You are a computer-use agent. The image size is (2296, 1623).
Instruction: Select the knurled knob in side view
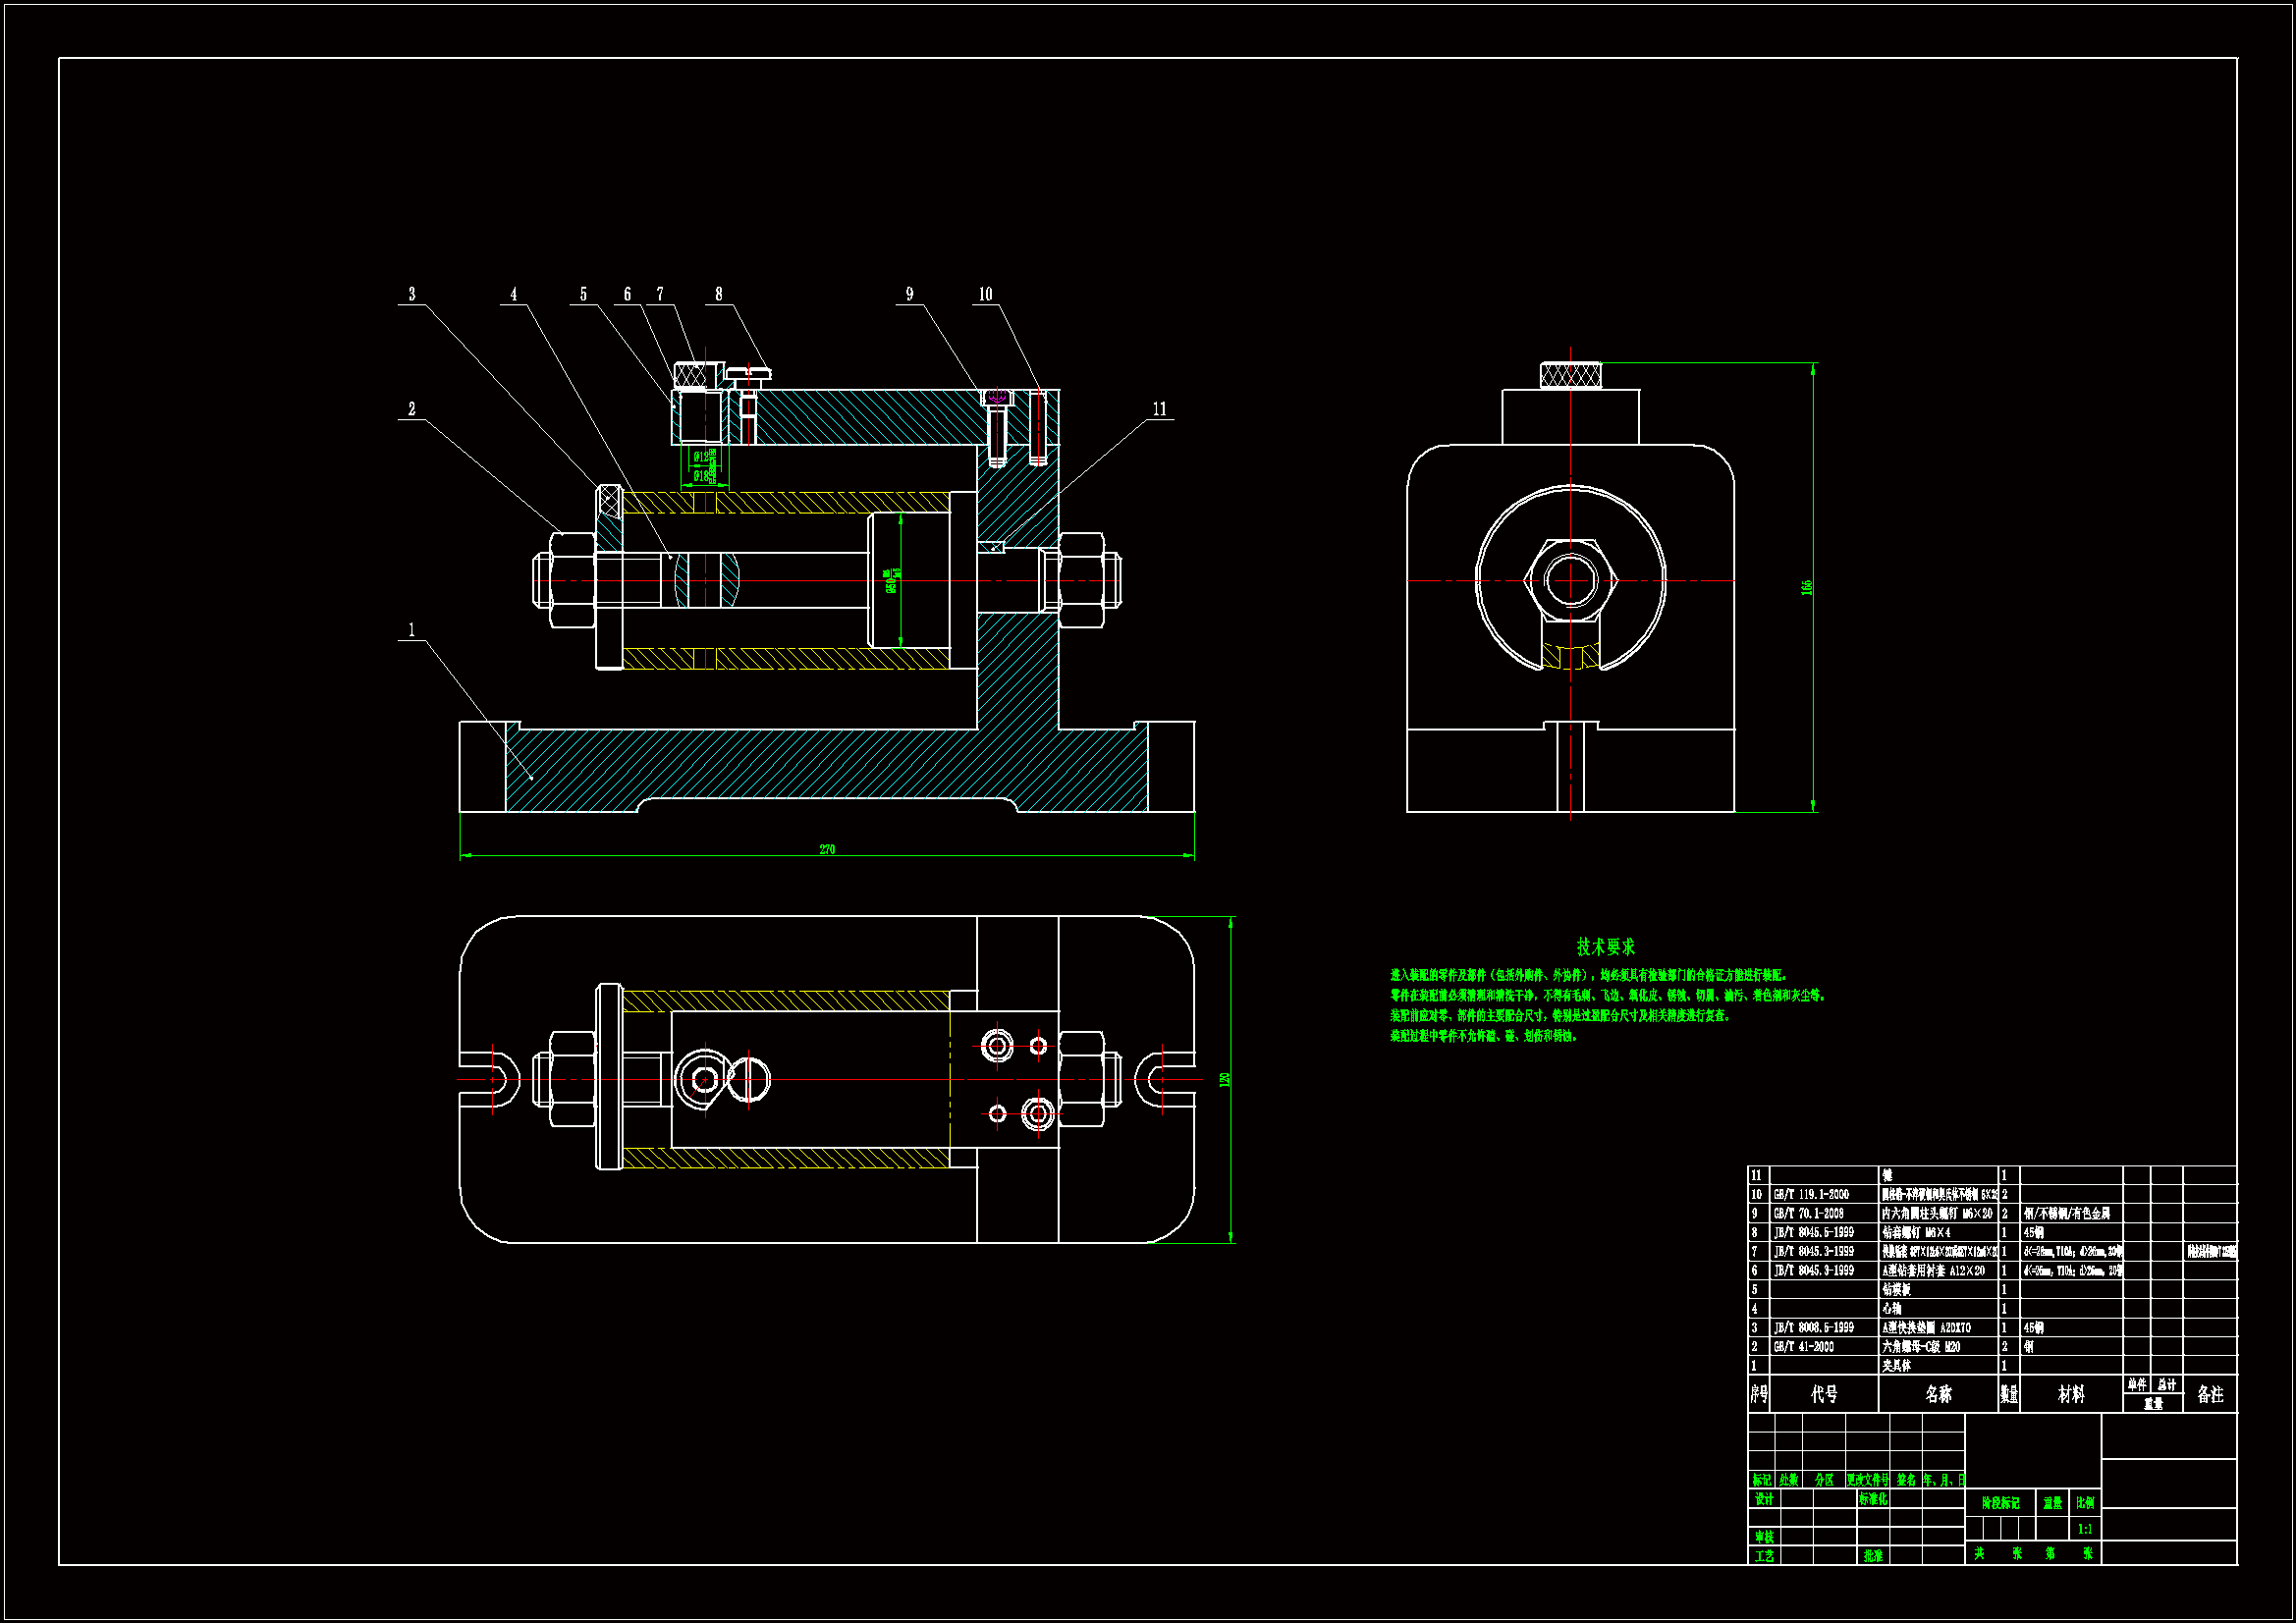click(x=1570, y=375)
